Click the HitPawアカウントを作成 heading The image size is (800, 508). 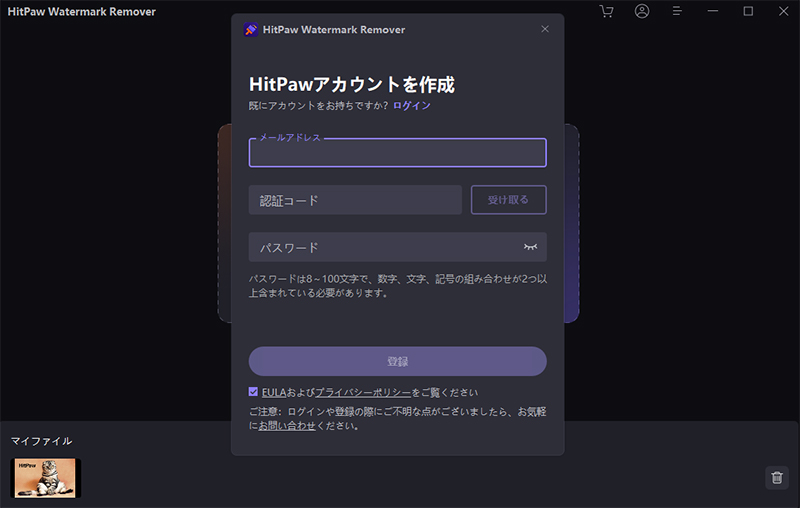(352, 84)
